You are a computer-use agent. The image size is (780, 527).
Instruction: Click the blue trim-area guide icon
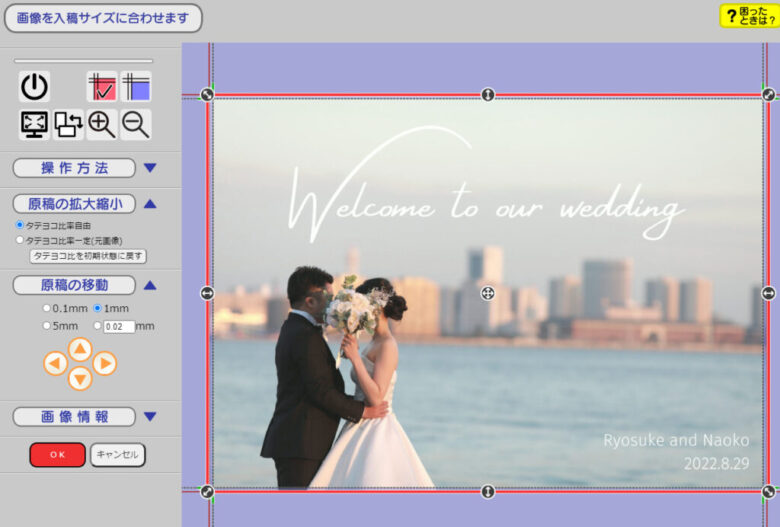click(136, 87)
